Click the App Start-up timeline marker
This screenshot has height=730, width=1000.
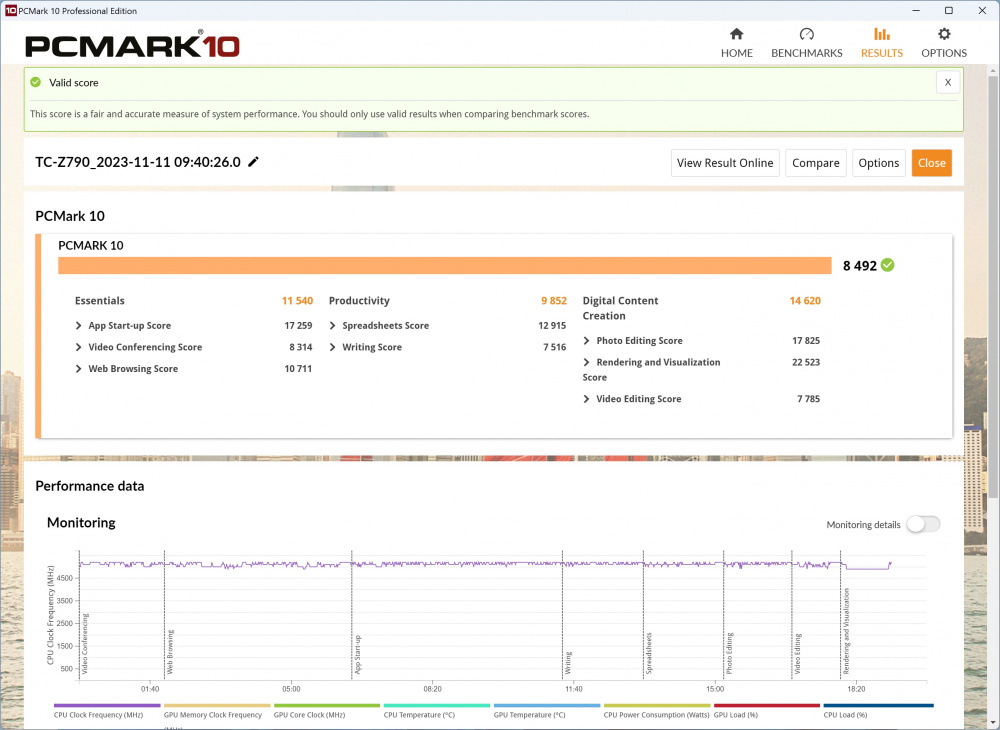(358, 654)
